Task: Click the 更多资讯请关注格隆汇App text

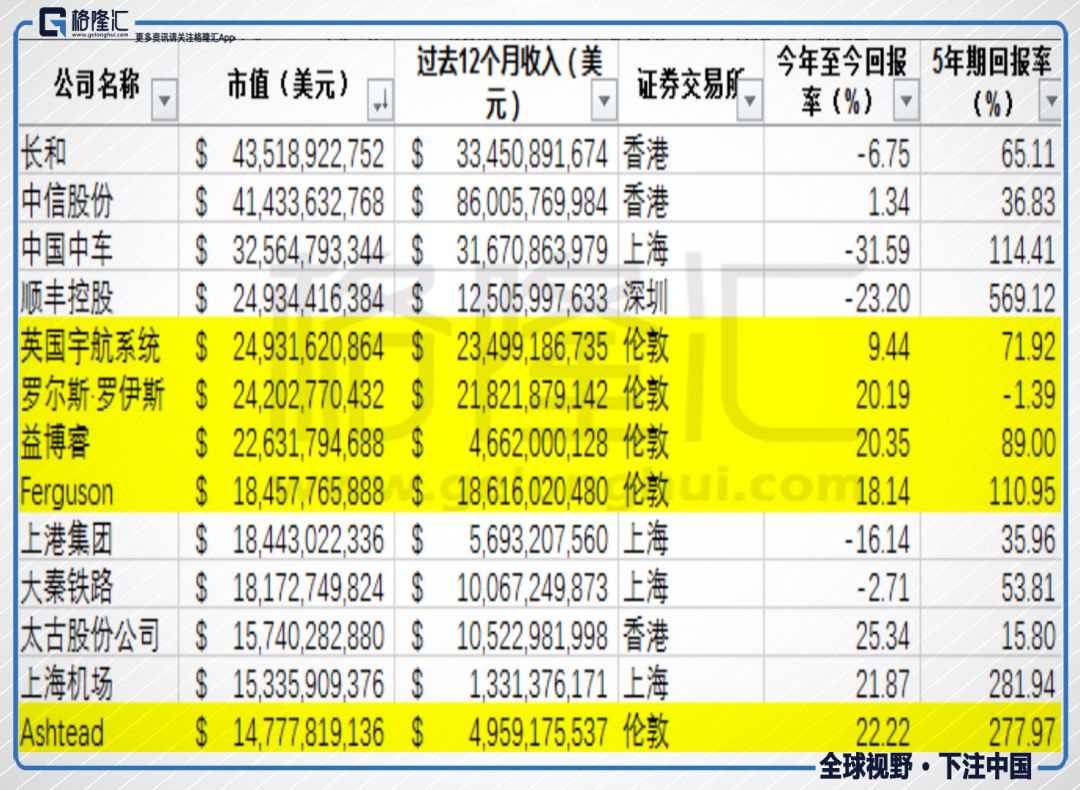Action: 185,37
